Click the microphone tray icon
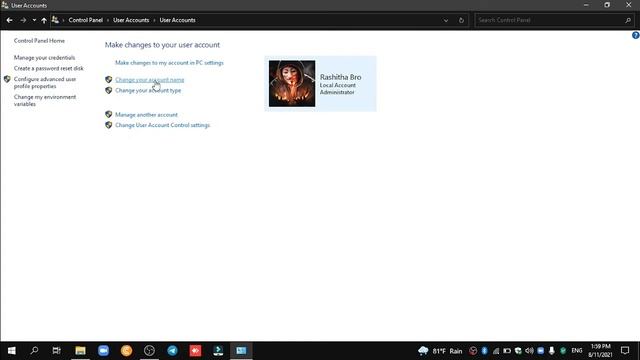This screenshot has width=640, height=360. click(552, 351)
